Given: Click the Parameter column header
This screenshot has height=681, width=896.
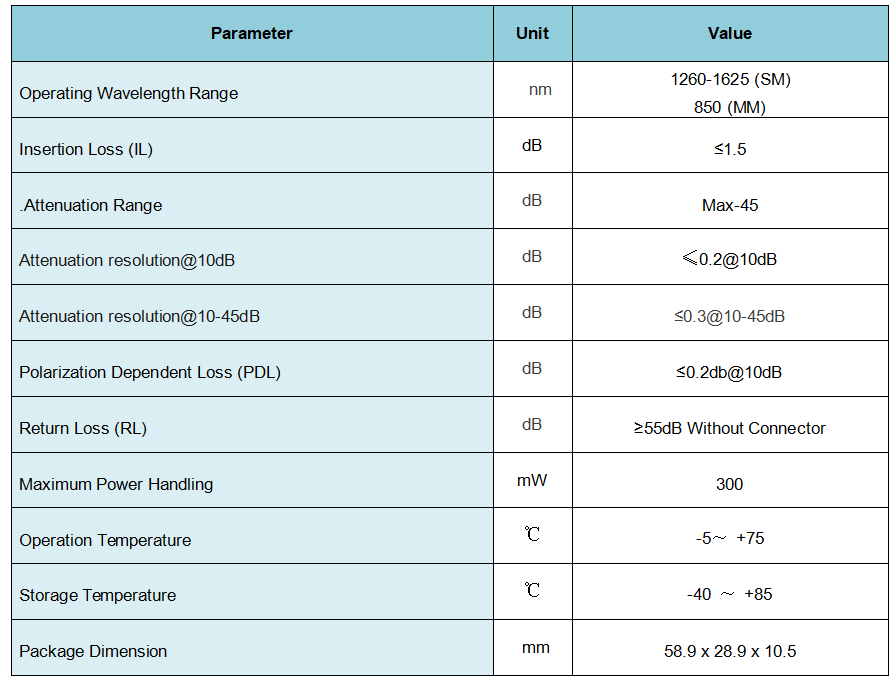Looking at the screenshot, I should [251, 33].
